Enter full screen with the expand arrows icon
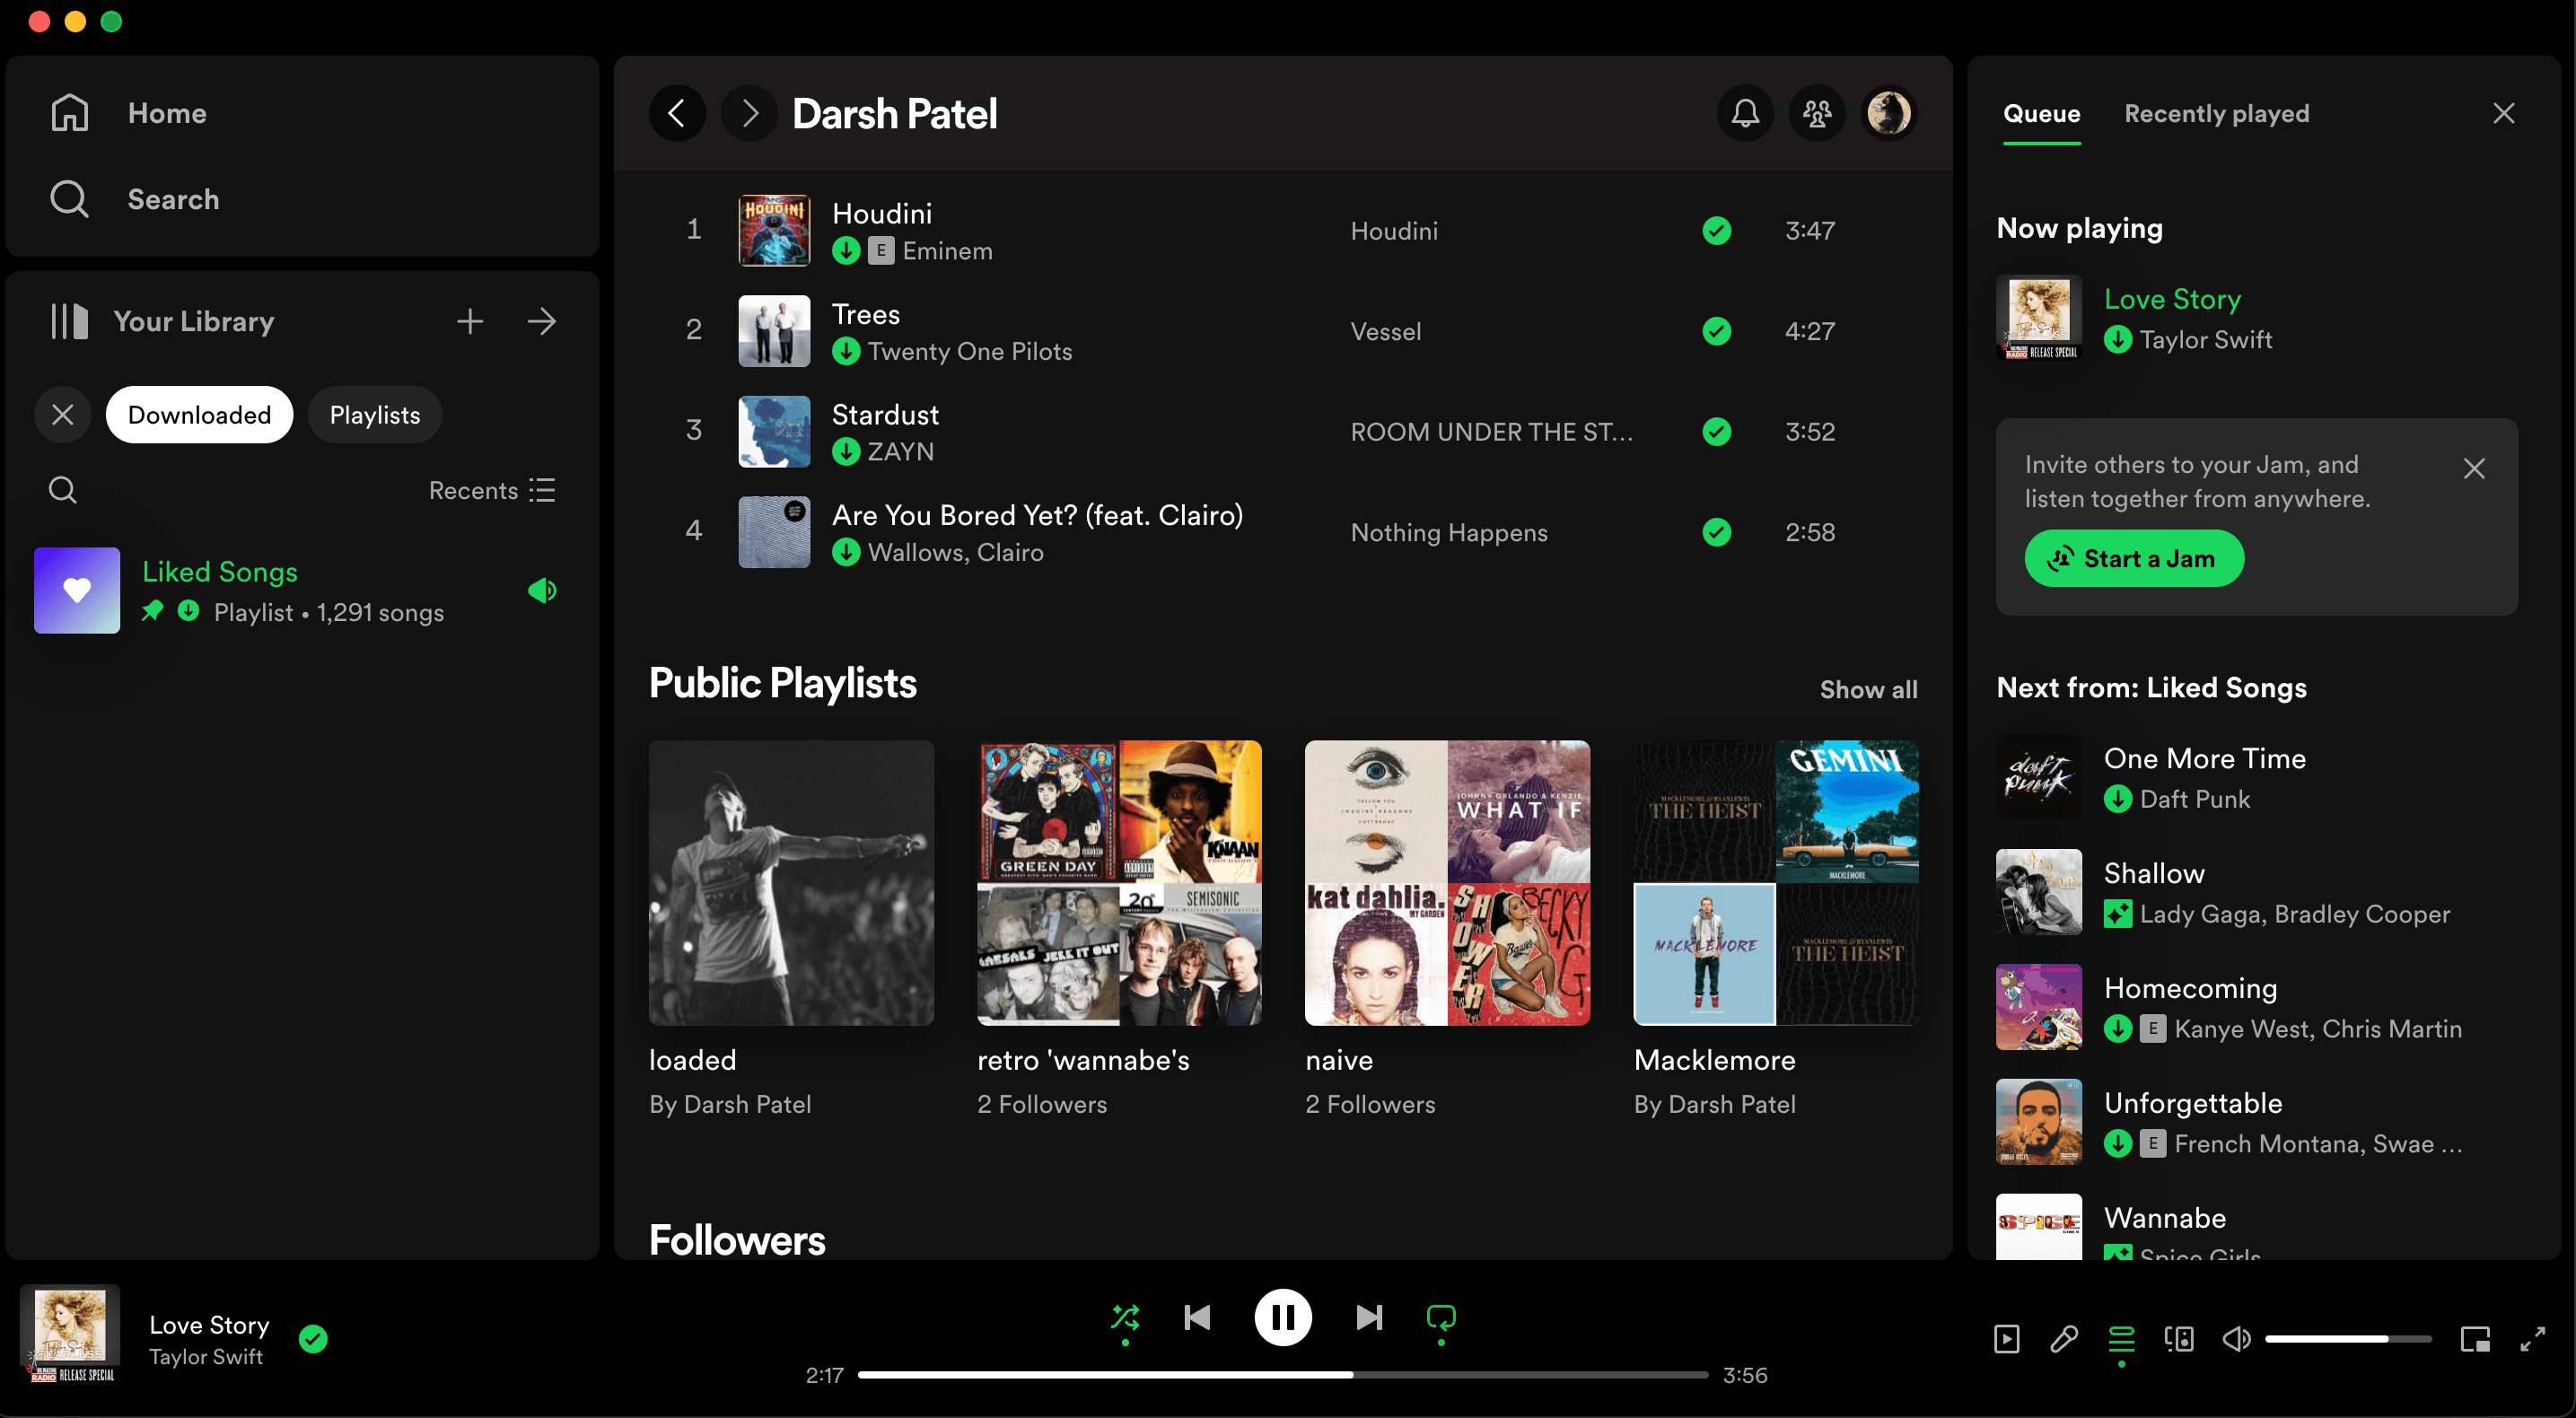 point(2532,1339)
